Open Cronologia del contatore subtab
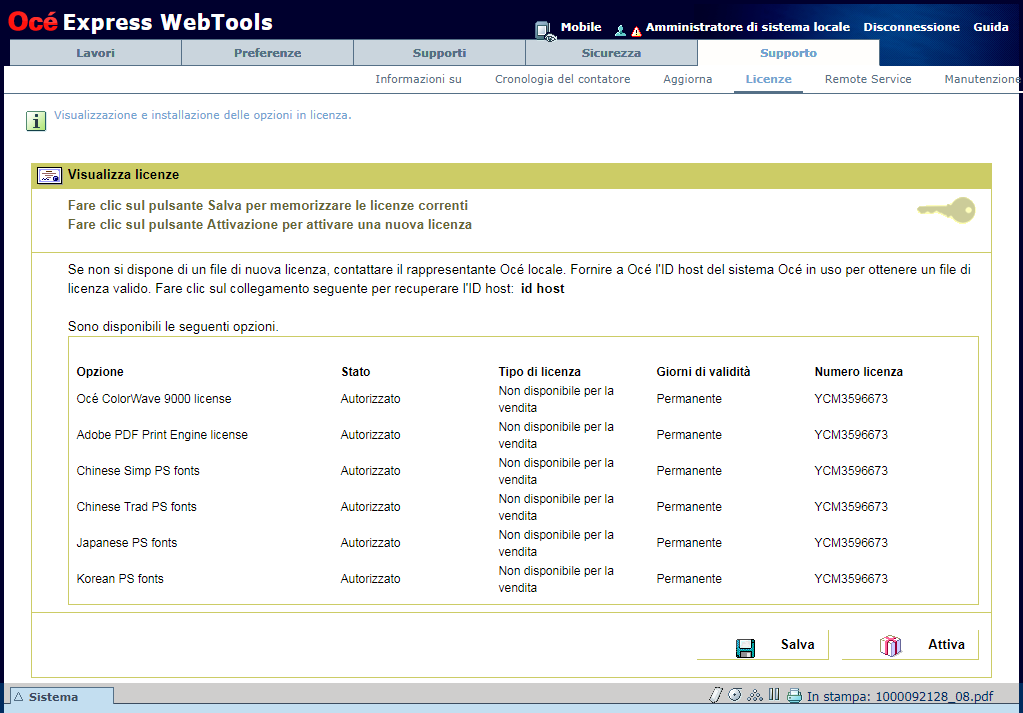 pyautogui.click(x=562, y=79)
